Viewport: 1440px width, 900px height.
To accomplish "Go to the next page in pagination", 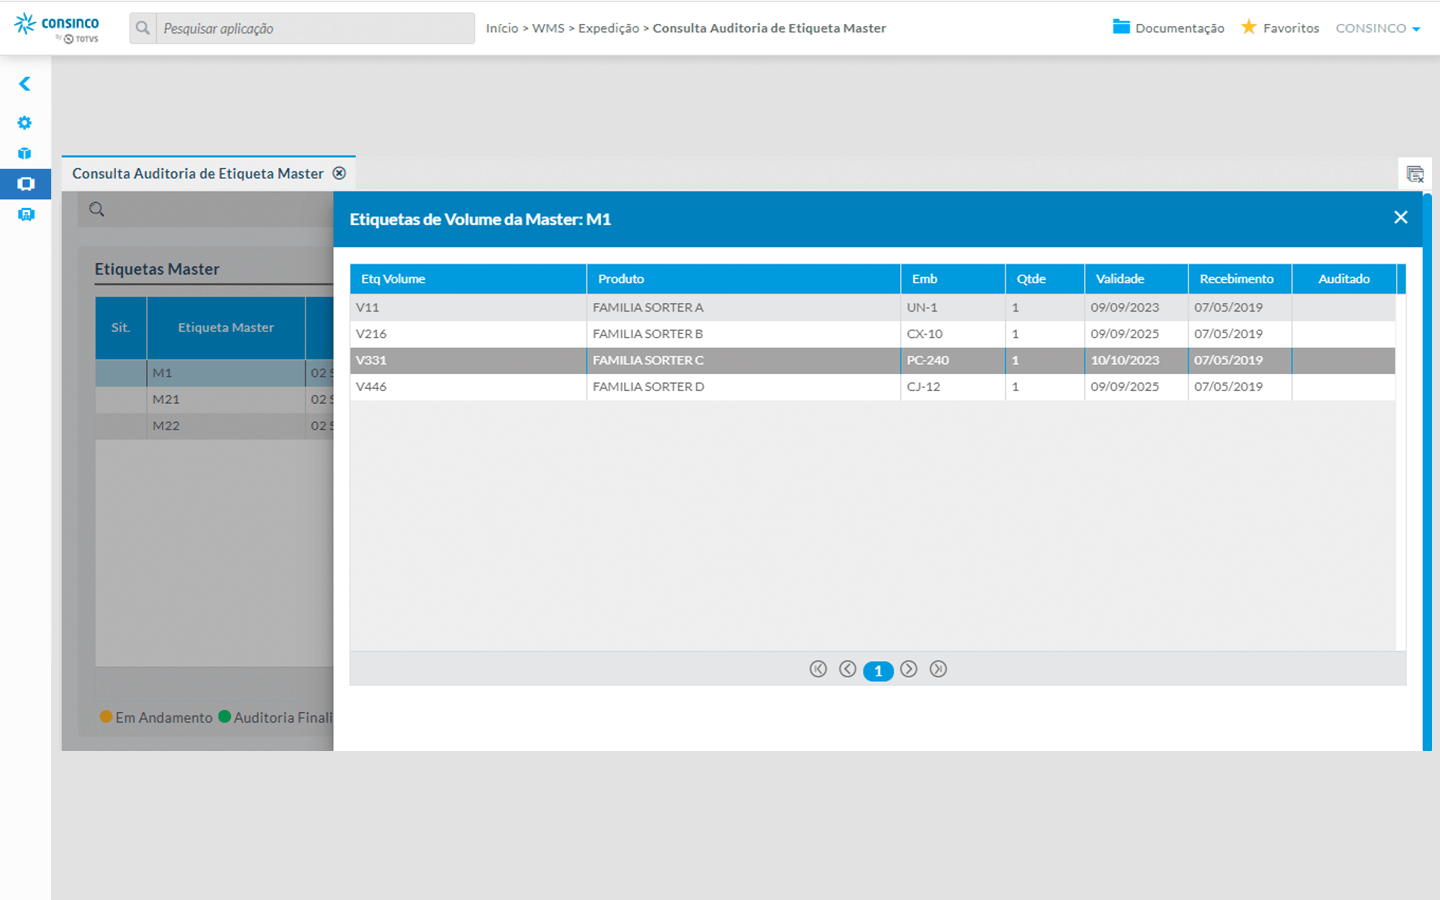I will [x=908, y=669].
